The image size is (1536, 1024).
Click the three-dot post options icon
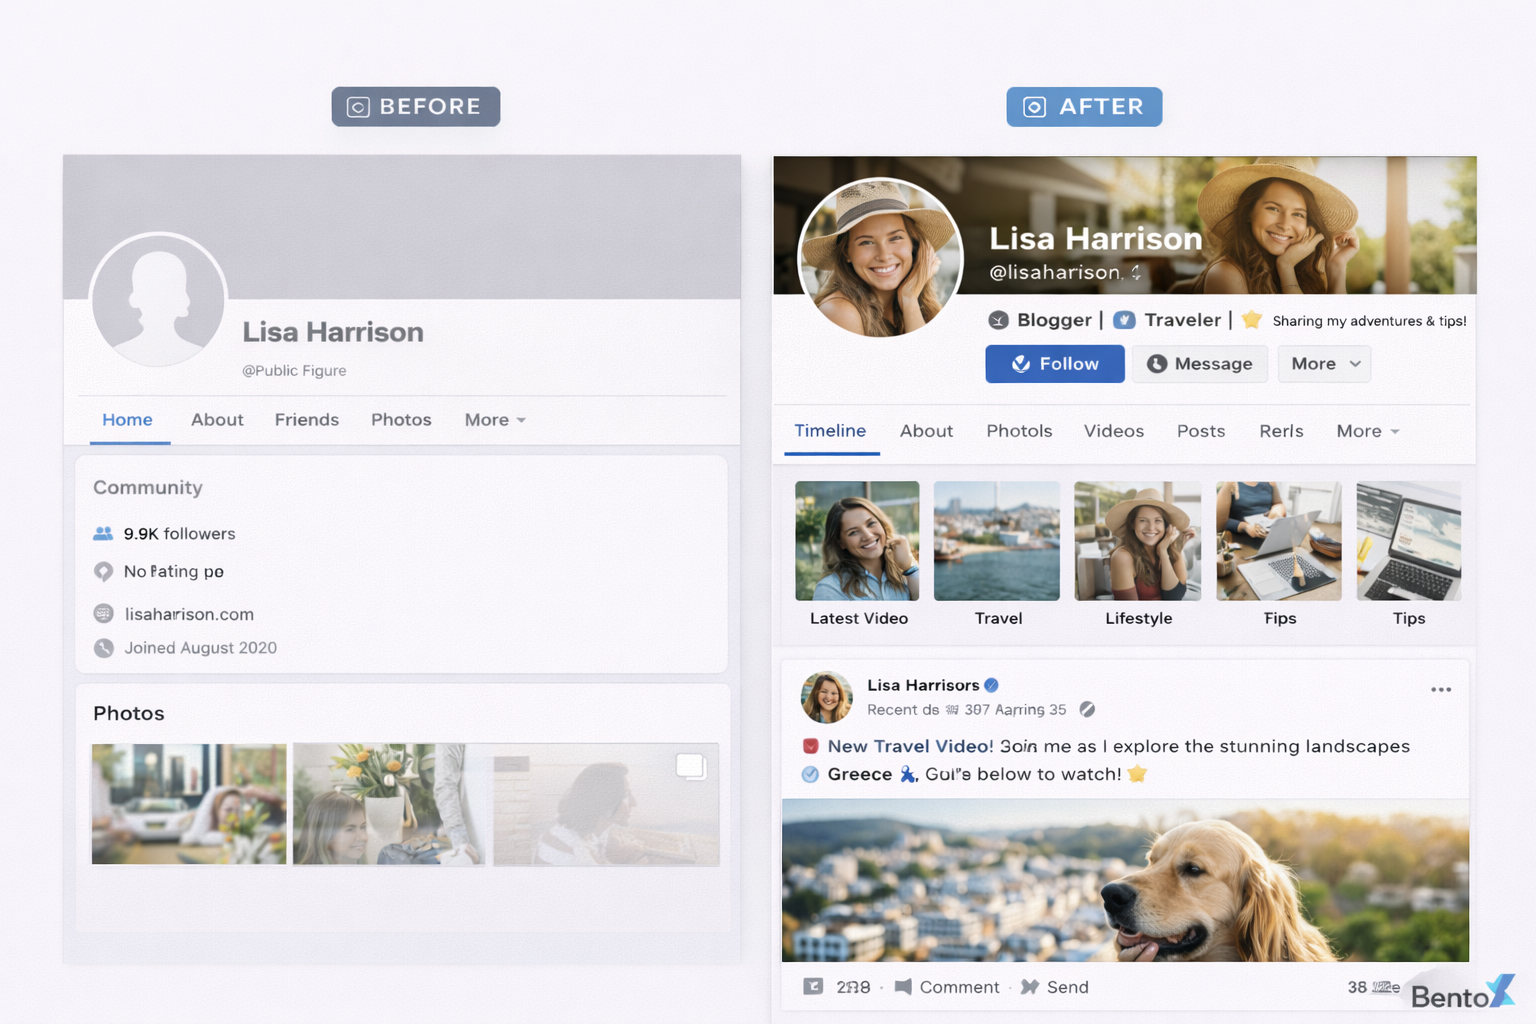(1440, 690)
